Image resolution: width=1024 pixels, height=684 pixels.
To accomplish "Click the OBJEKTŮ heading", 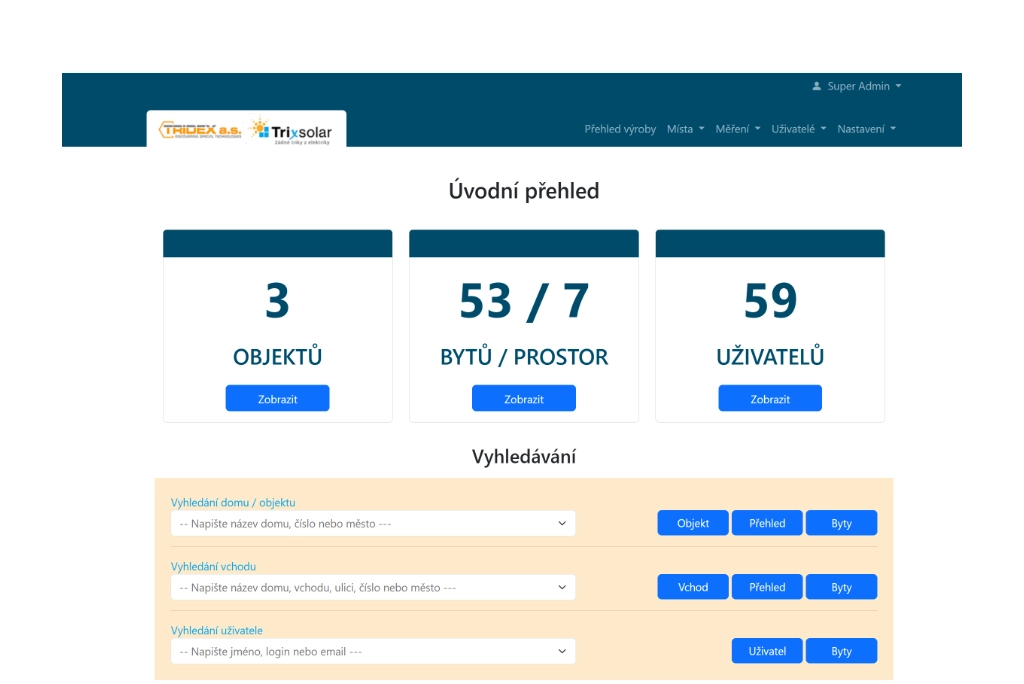I will click(x=278, y=357).
